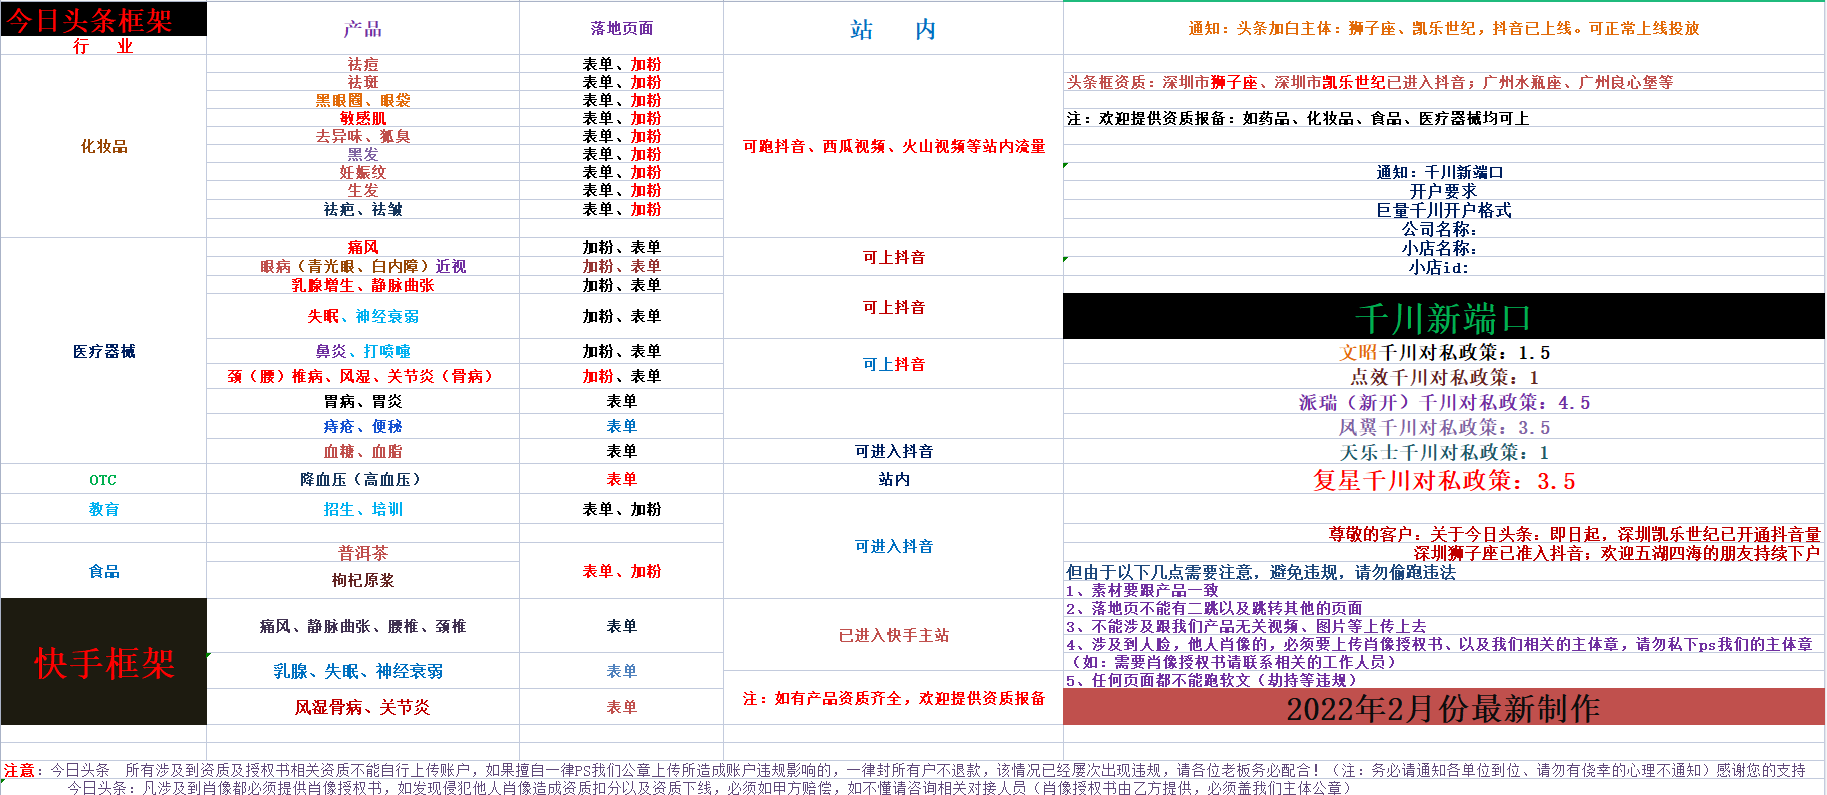Select red 复星千川对私政策:3.5
Screen dimensions: 1827x795
point(1444,480)
